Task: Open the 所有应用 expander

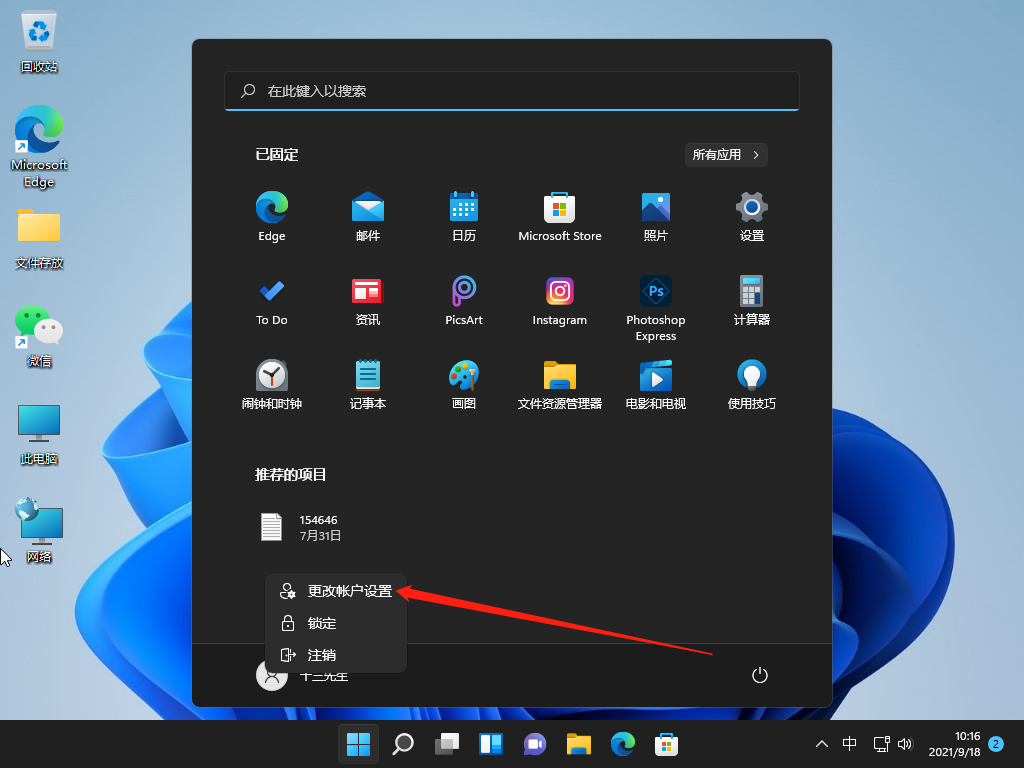Action: [x=726, y=155]
